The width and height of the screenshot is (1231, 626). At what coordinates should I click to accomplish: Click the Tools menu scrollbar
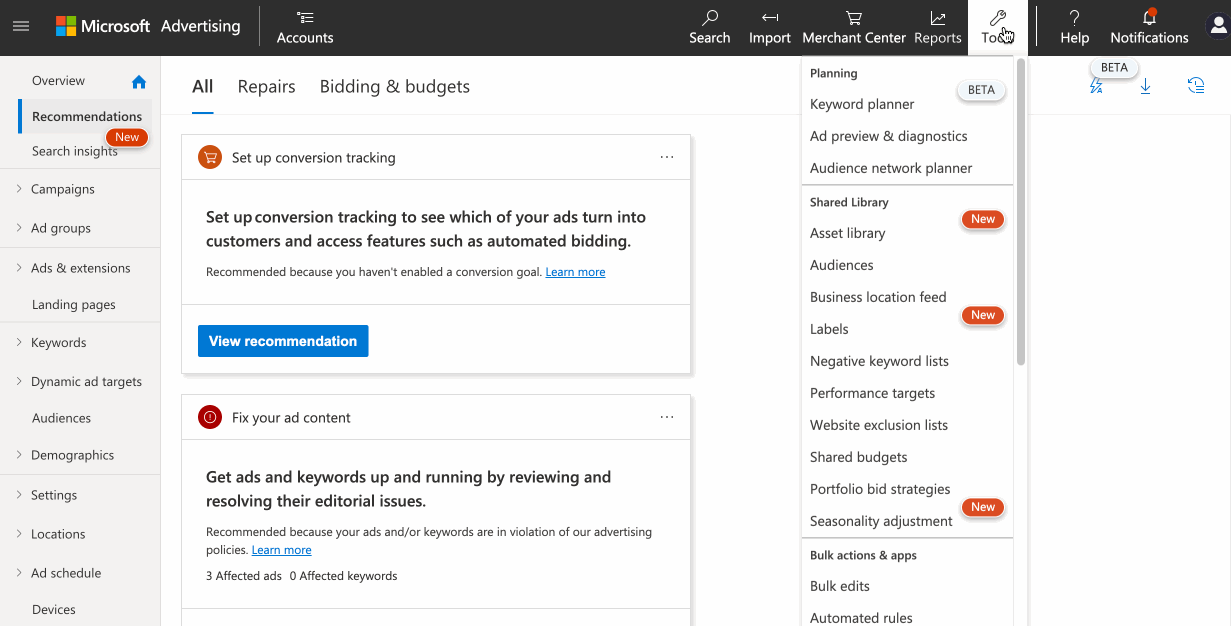click(1020, 212)
